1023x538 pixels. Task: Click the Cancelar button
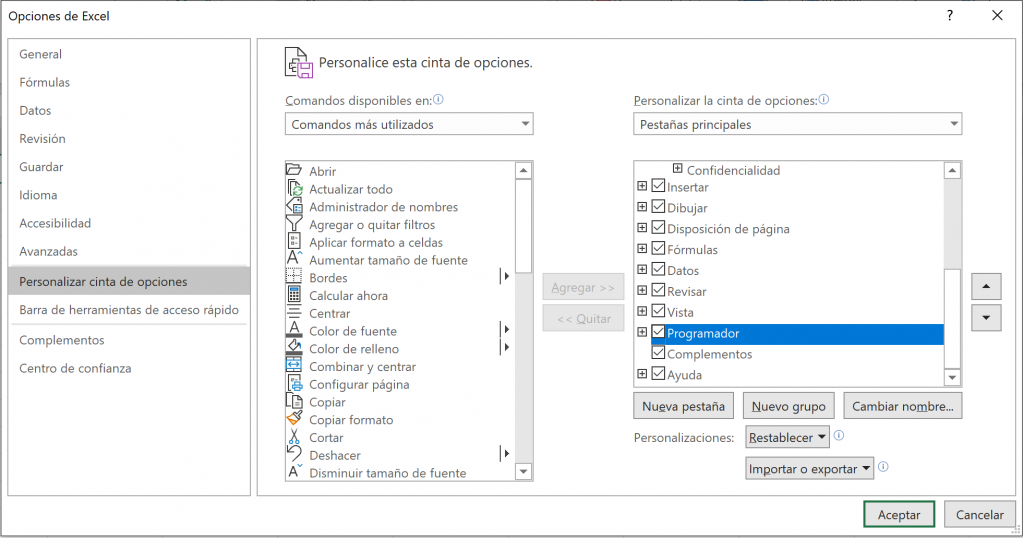point(979,515)
